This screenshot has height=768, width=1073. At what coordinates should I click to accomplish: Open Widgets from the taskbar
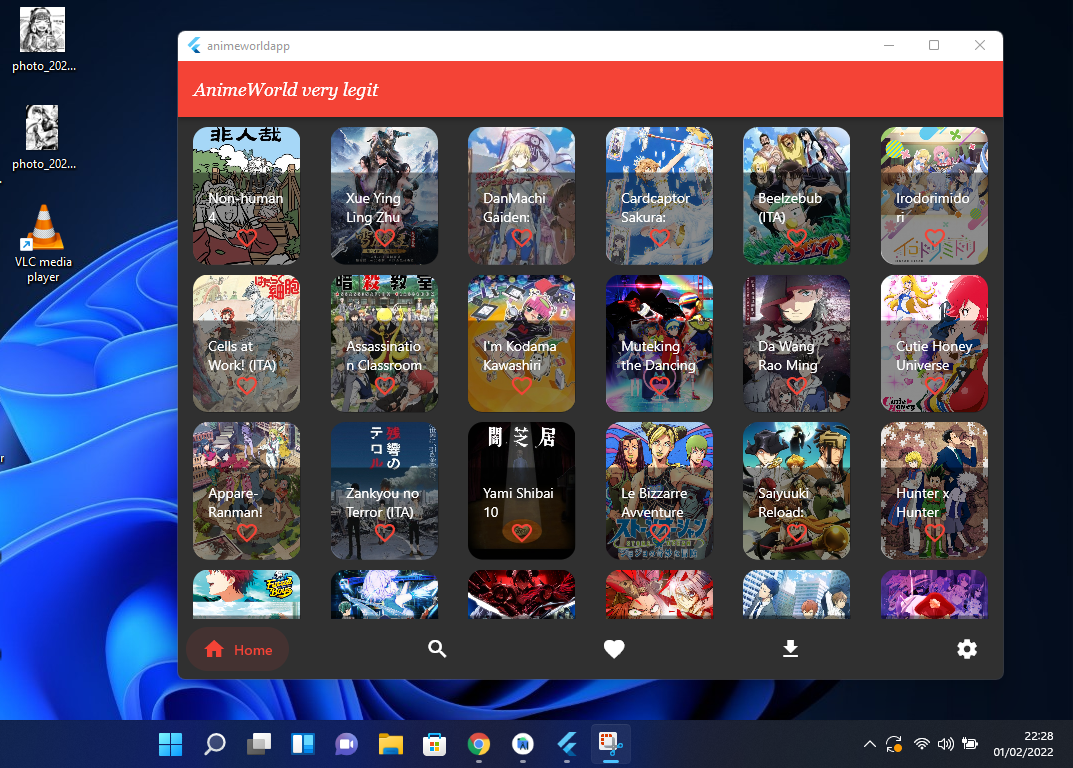pos(302,744)
